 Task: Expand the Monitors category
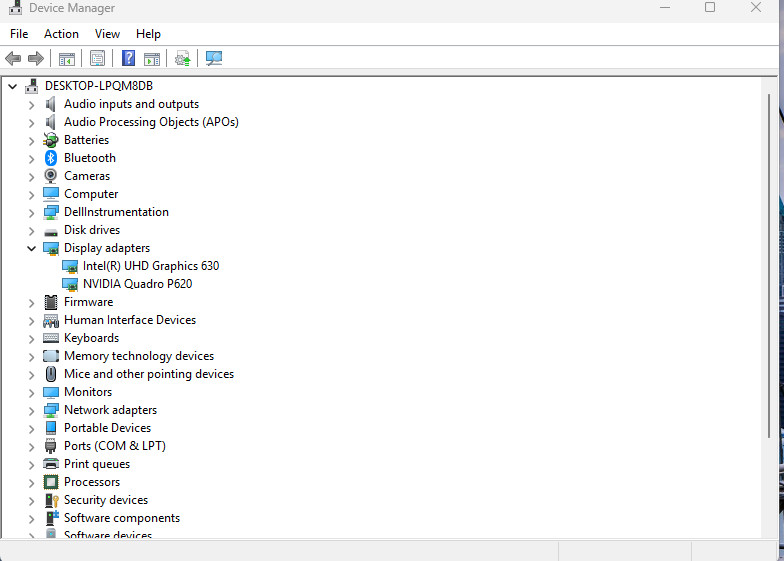[x=32, y=392]
